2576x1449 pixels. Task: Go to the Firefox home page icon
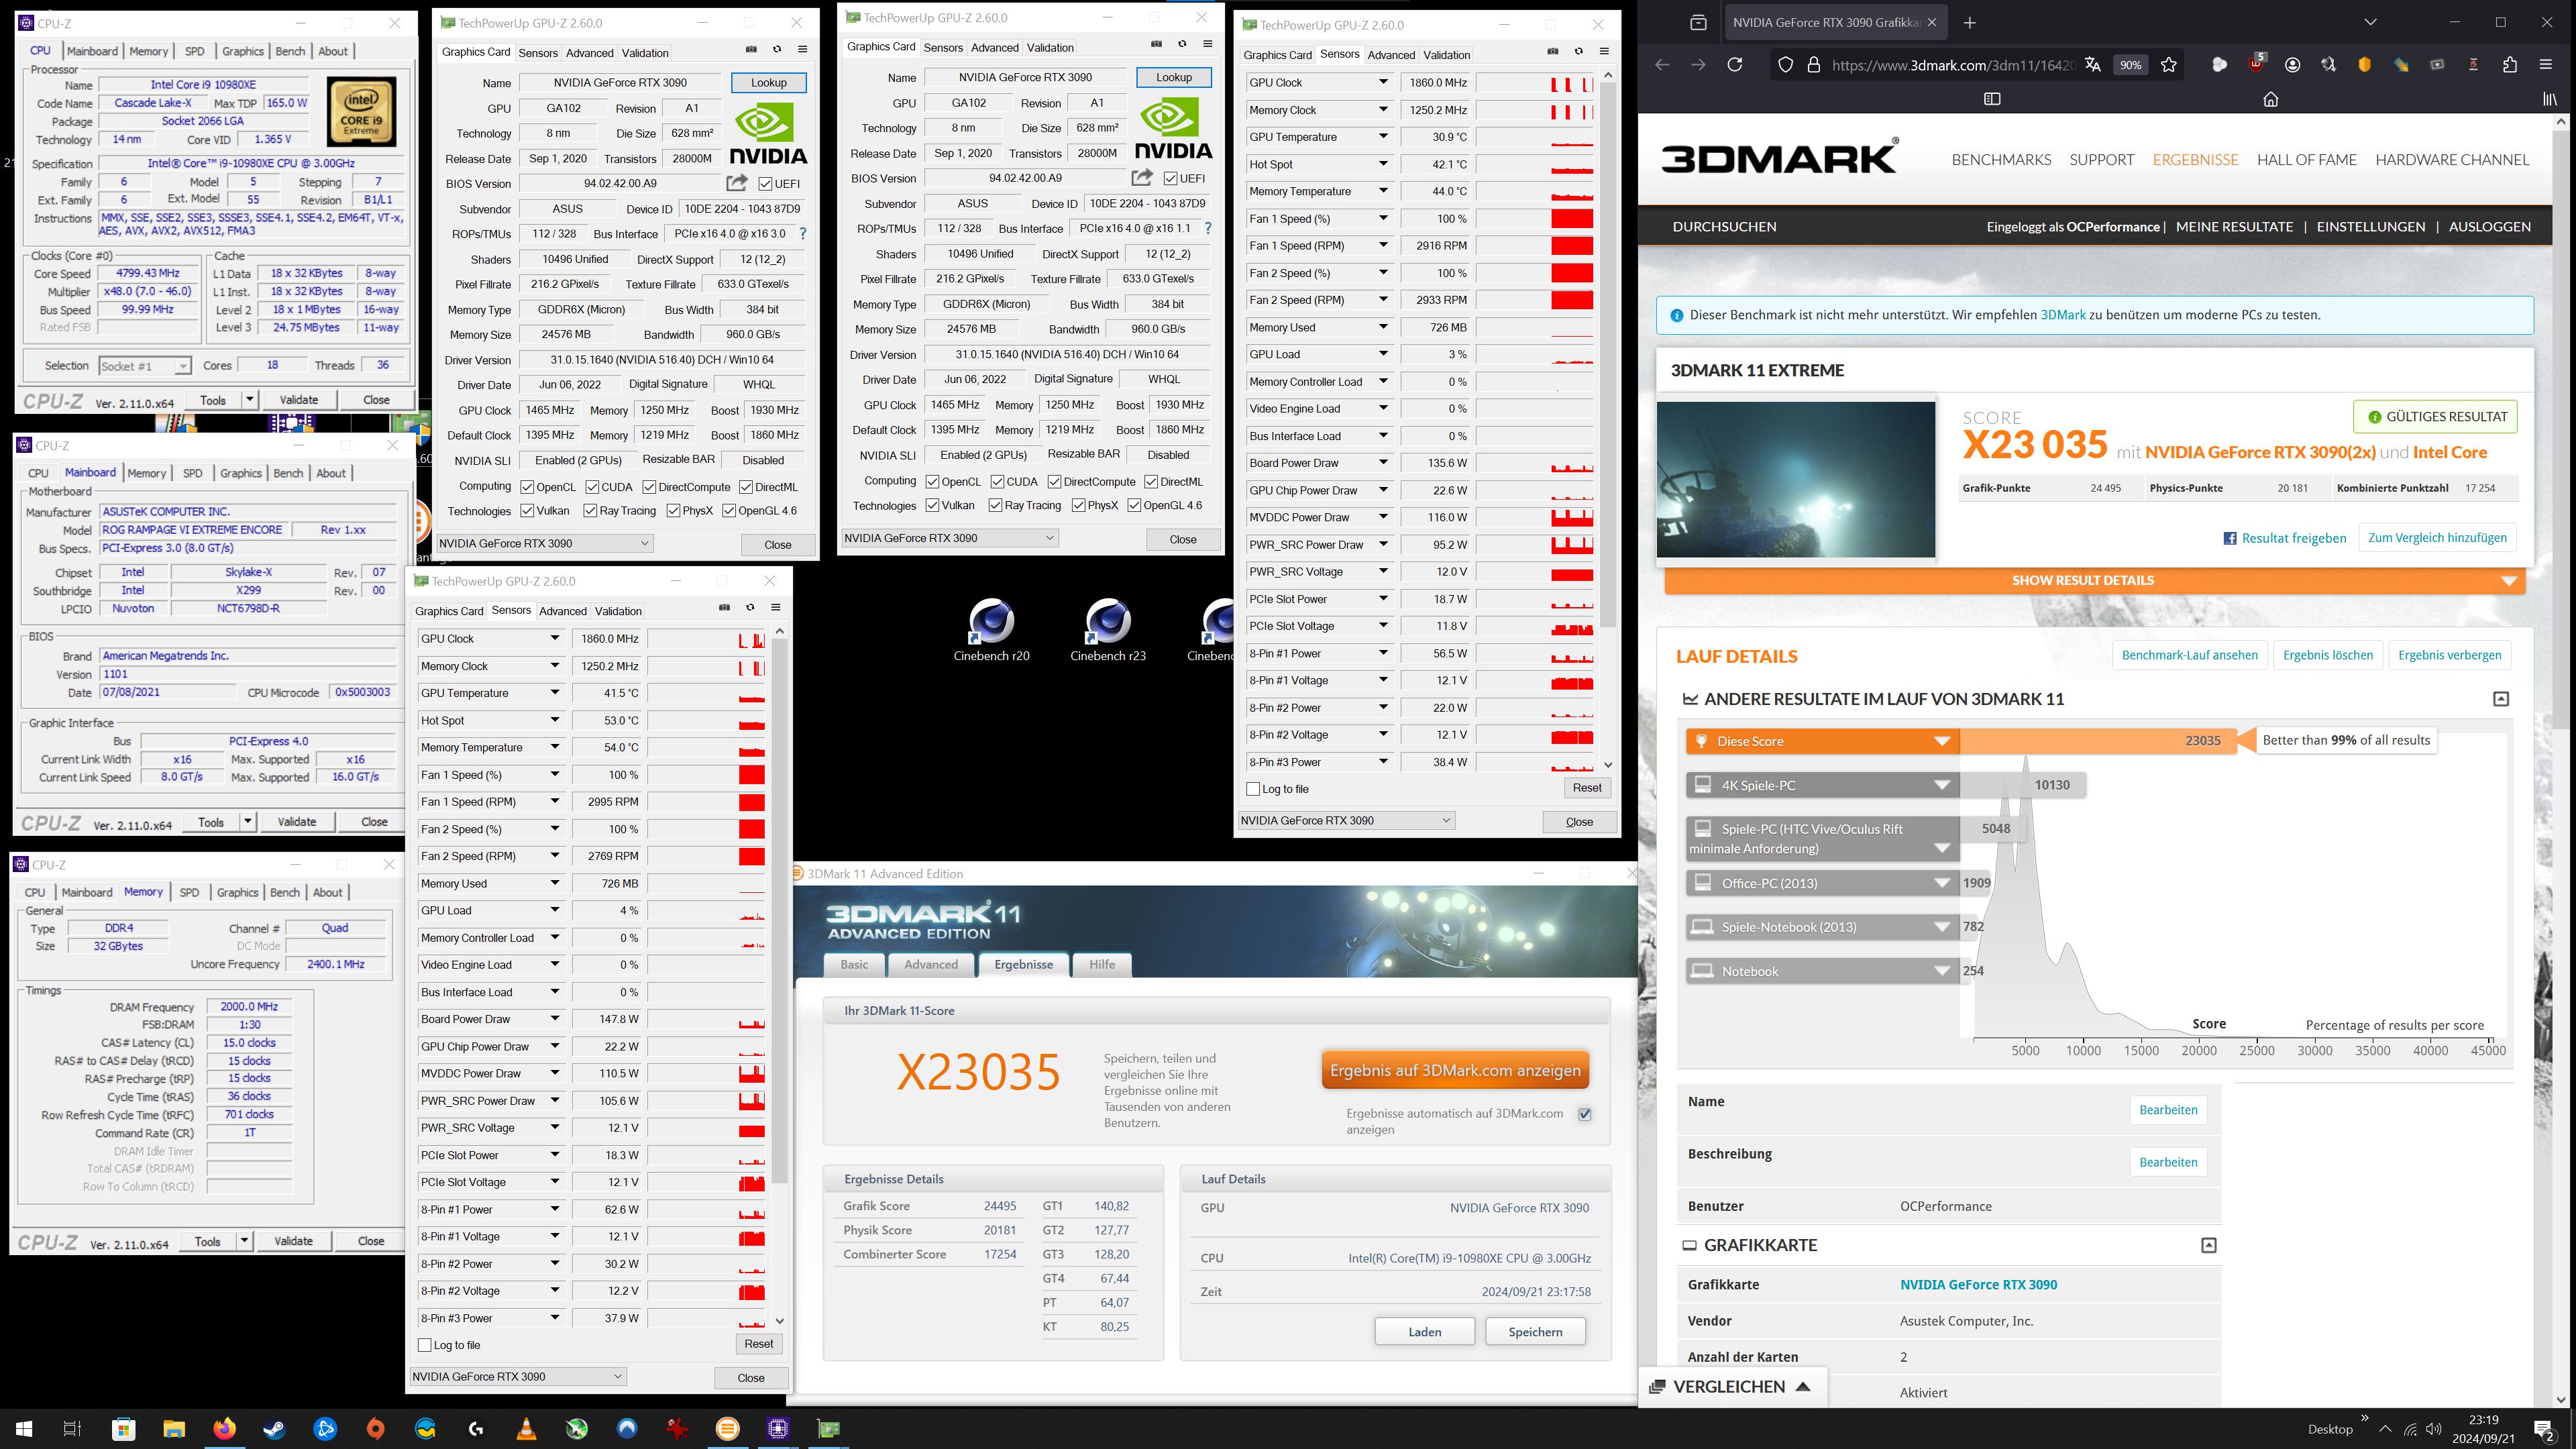pyautogui.click(x=2271, y=99)
